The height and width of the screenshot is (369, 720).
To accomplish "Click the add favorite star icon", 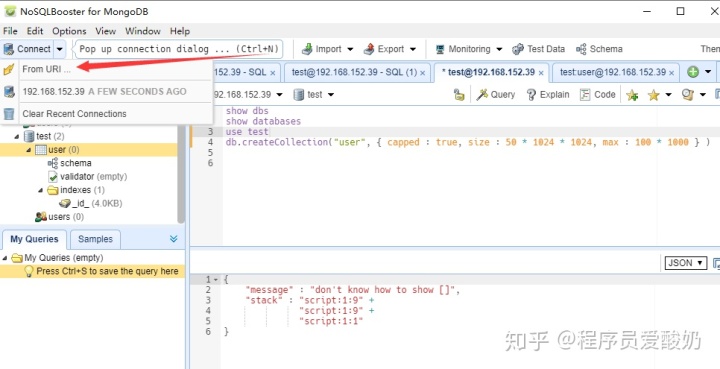I will [x=632, y=95].
